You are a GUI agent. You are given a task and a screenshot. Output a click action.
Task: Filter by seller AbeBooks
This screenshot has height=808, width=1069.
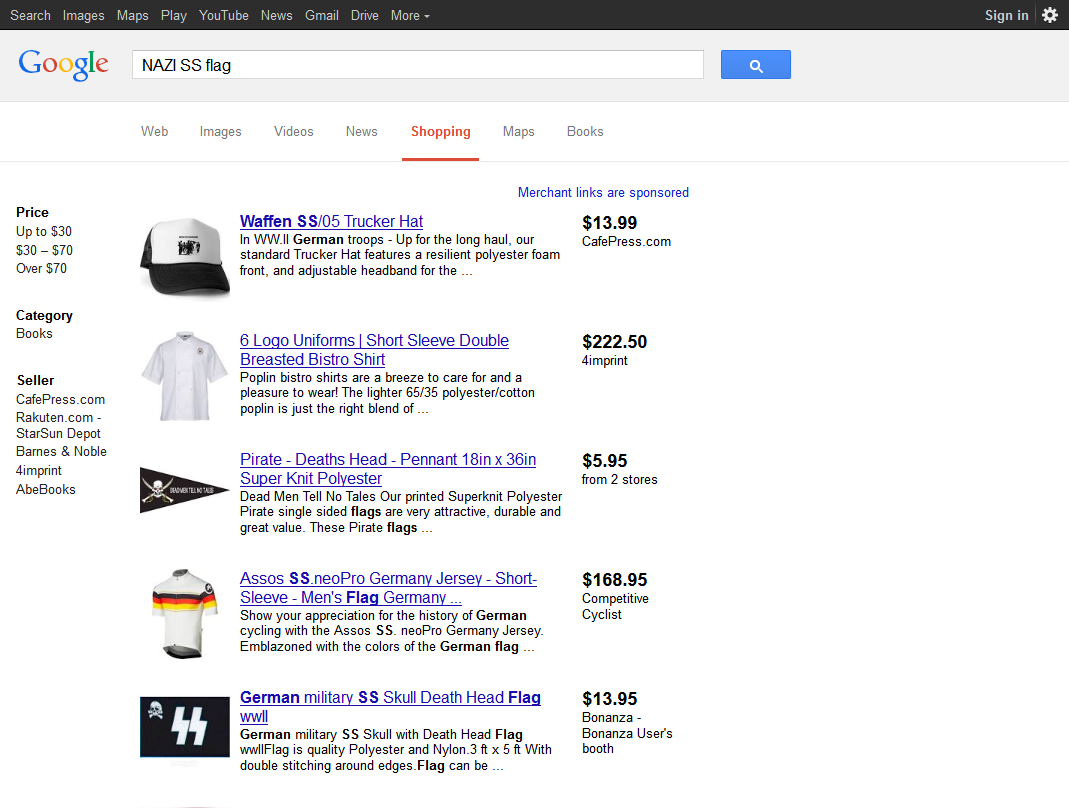click(46, 490)
